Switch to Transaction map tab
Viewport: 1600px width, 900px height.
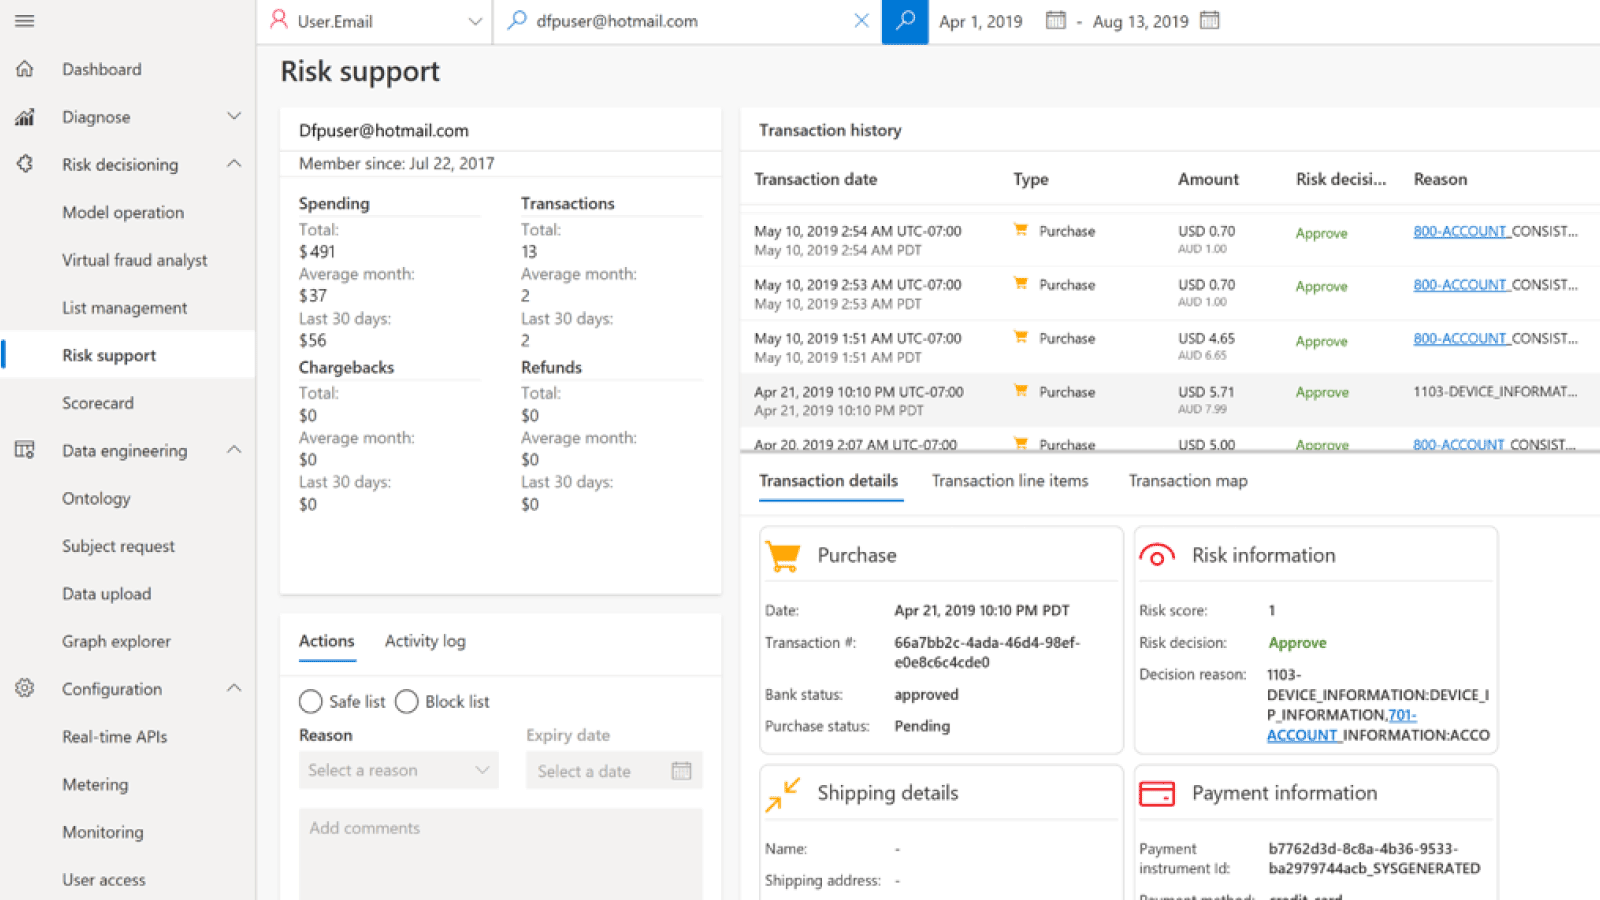point(1188,481)
